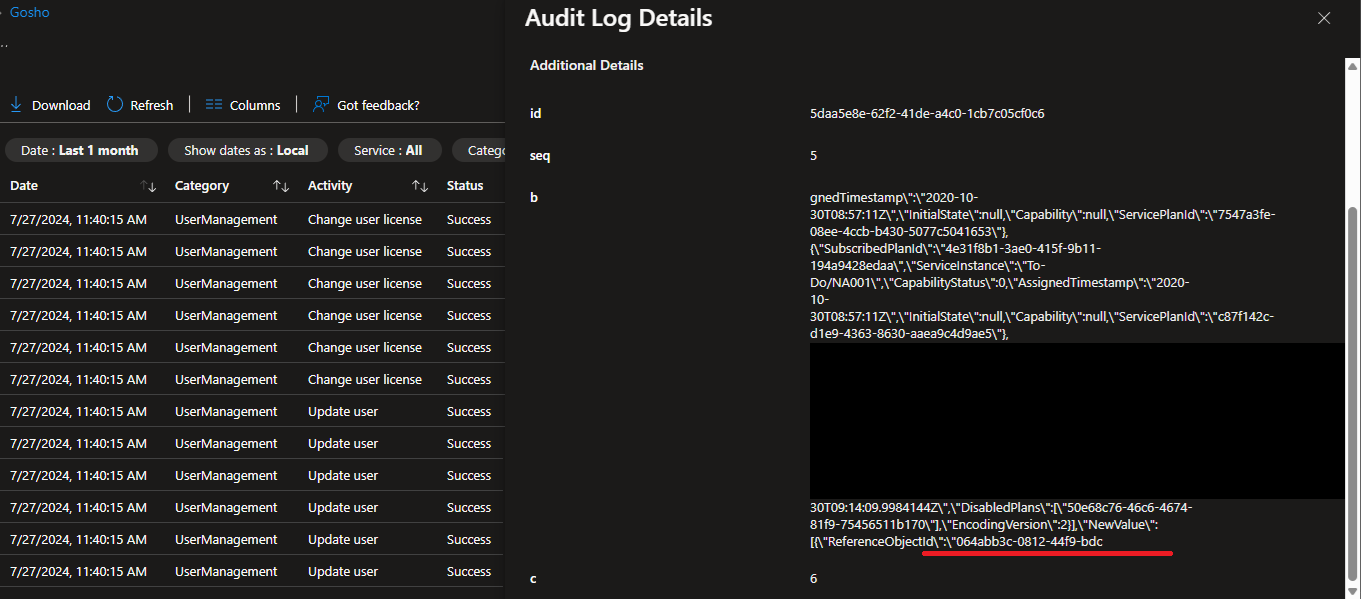
Task: Click the id value 5daa5e8e GUID text
Action: coord(927,114)
